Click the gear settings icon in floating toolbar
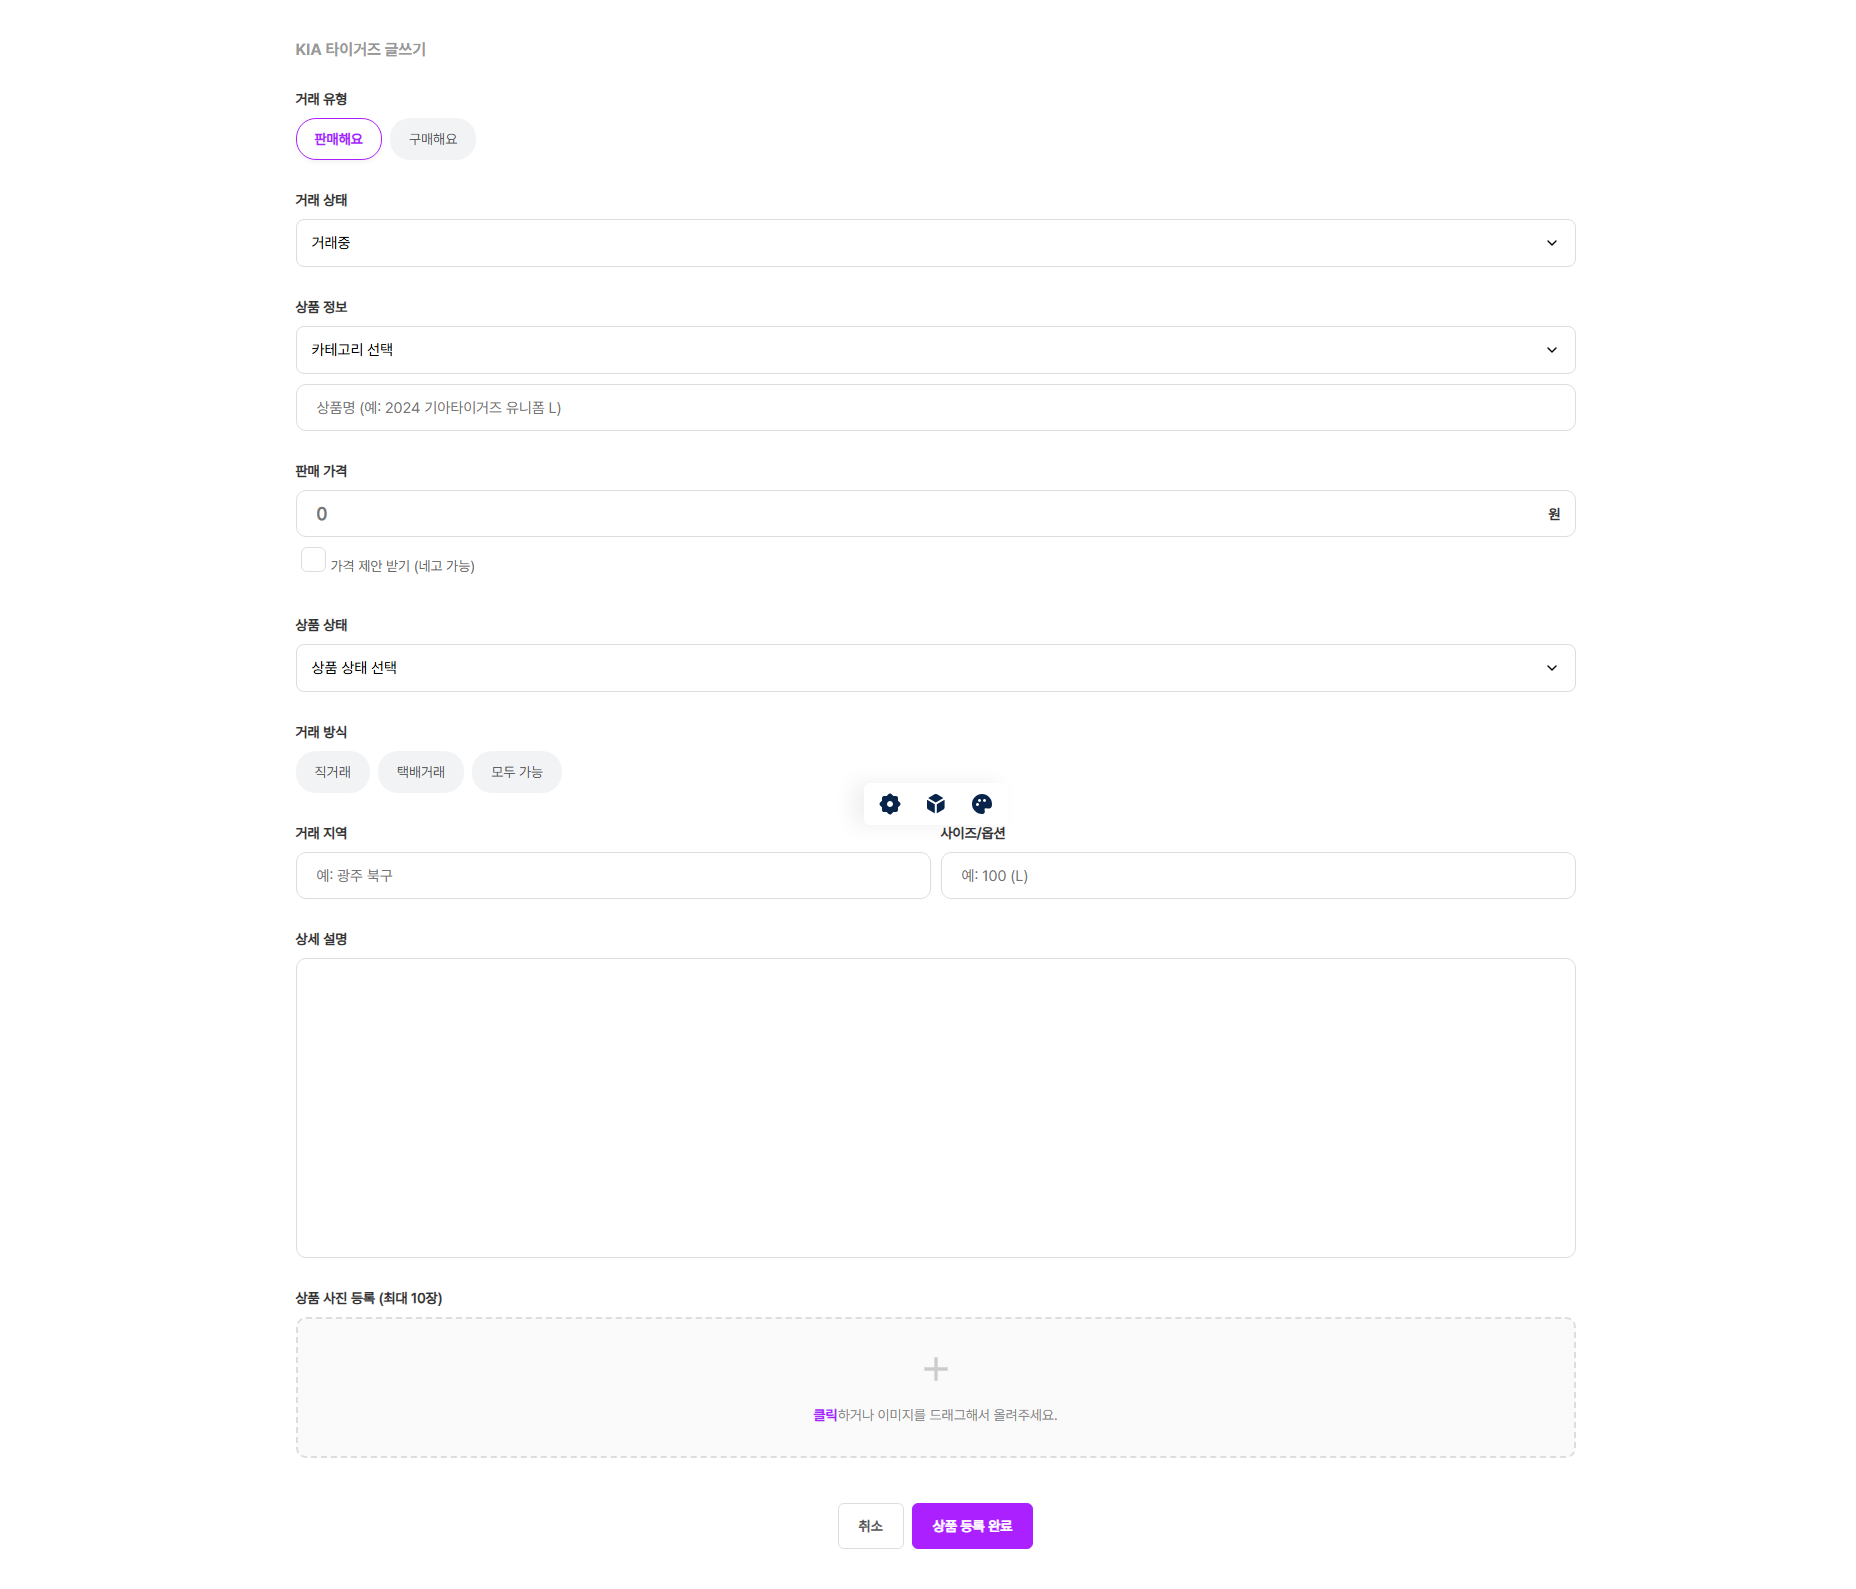1856x1589 pixels. pyautogui.click(x=889, y=804)
